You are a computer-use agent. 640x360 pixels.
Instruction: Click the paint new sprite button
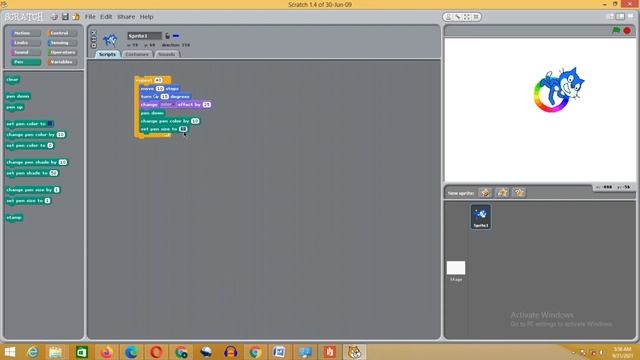tap(485, 193)
